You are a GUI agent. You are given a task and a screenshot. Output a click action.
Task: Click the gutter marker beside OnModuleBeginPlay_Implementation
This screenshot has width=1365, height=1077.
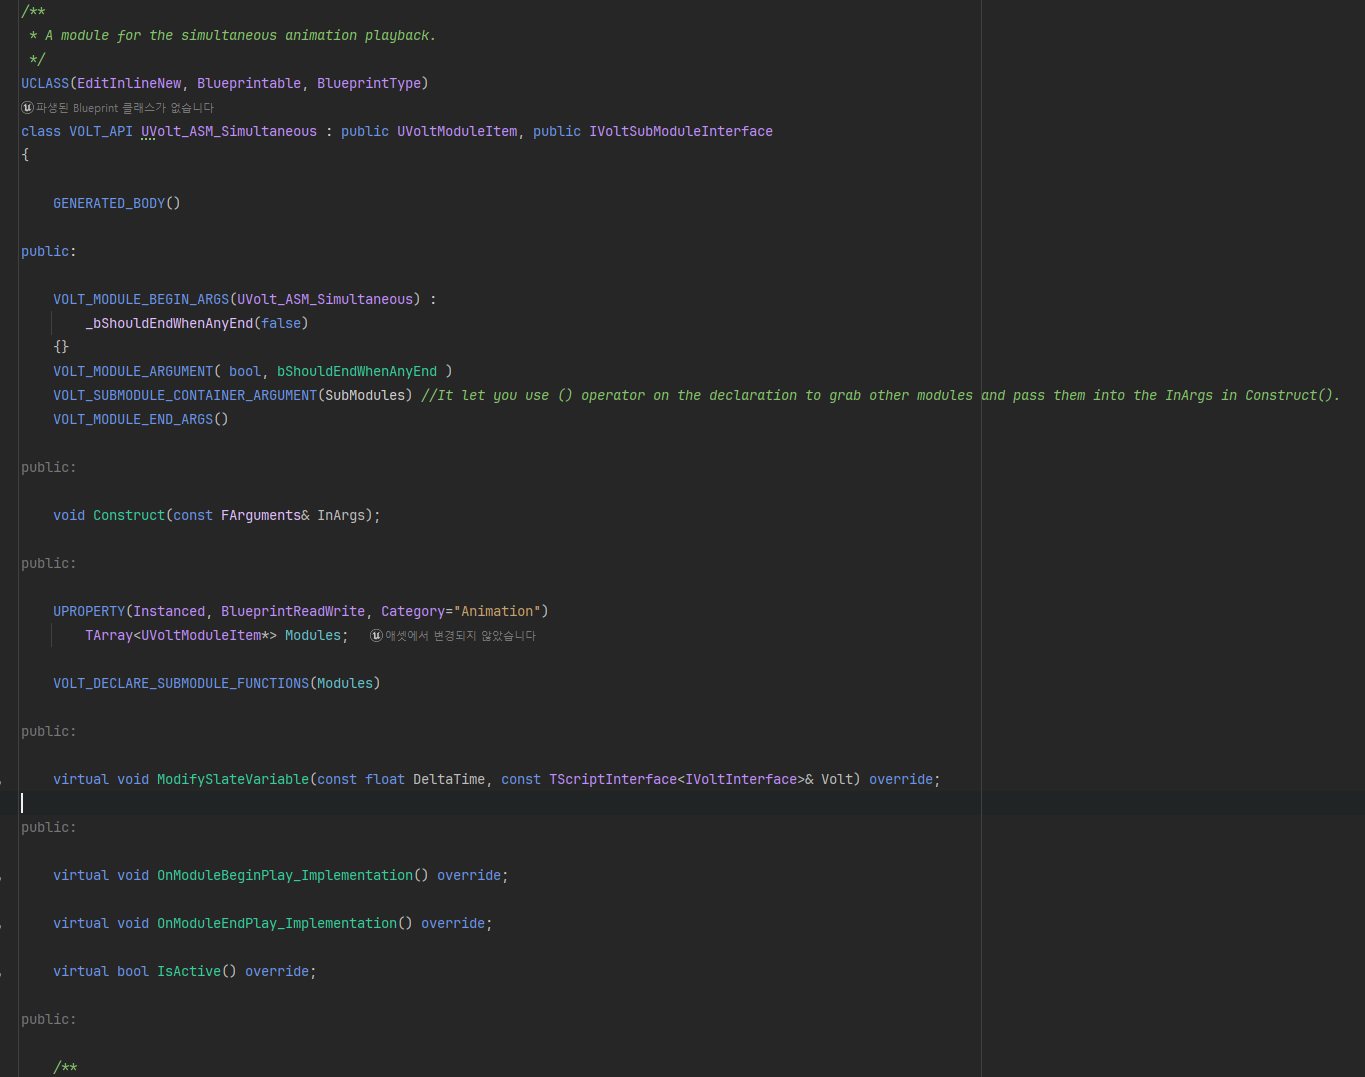pos(2,877)
